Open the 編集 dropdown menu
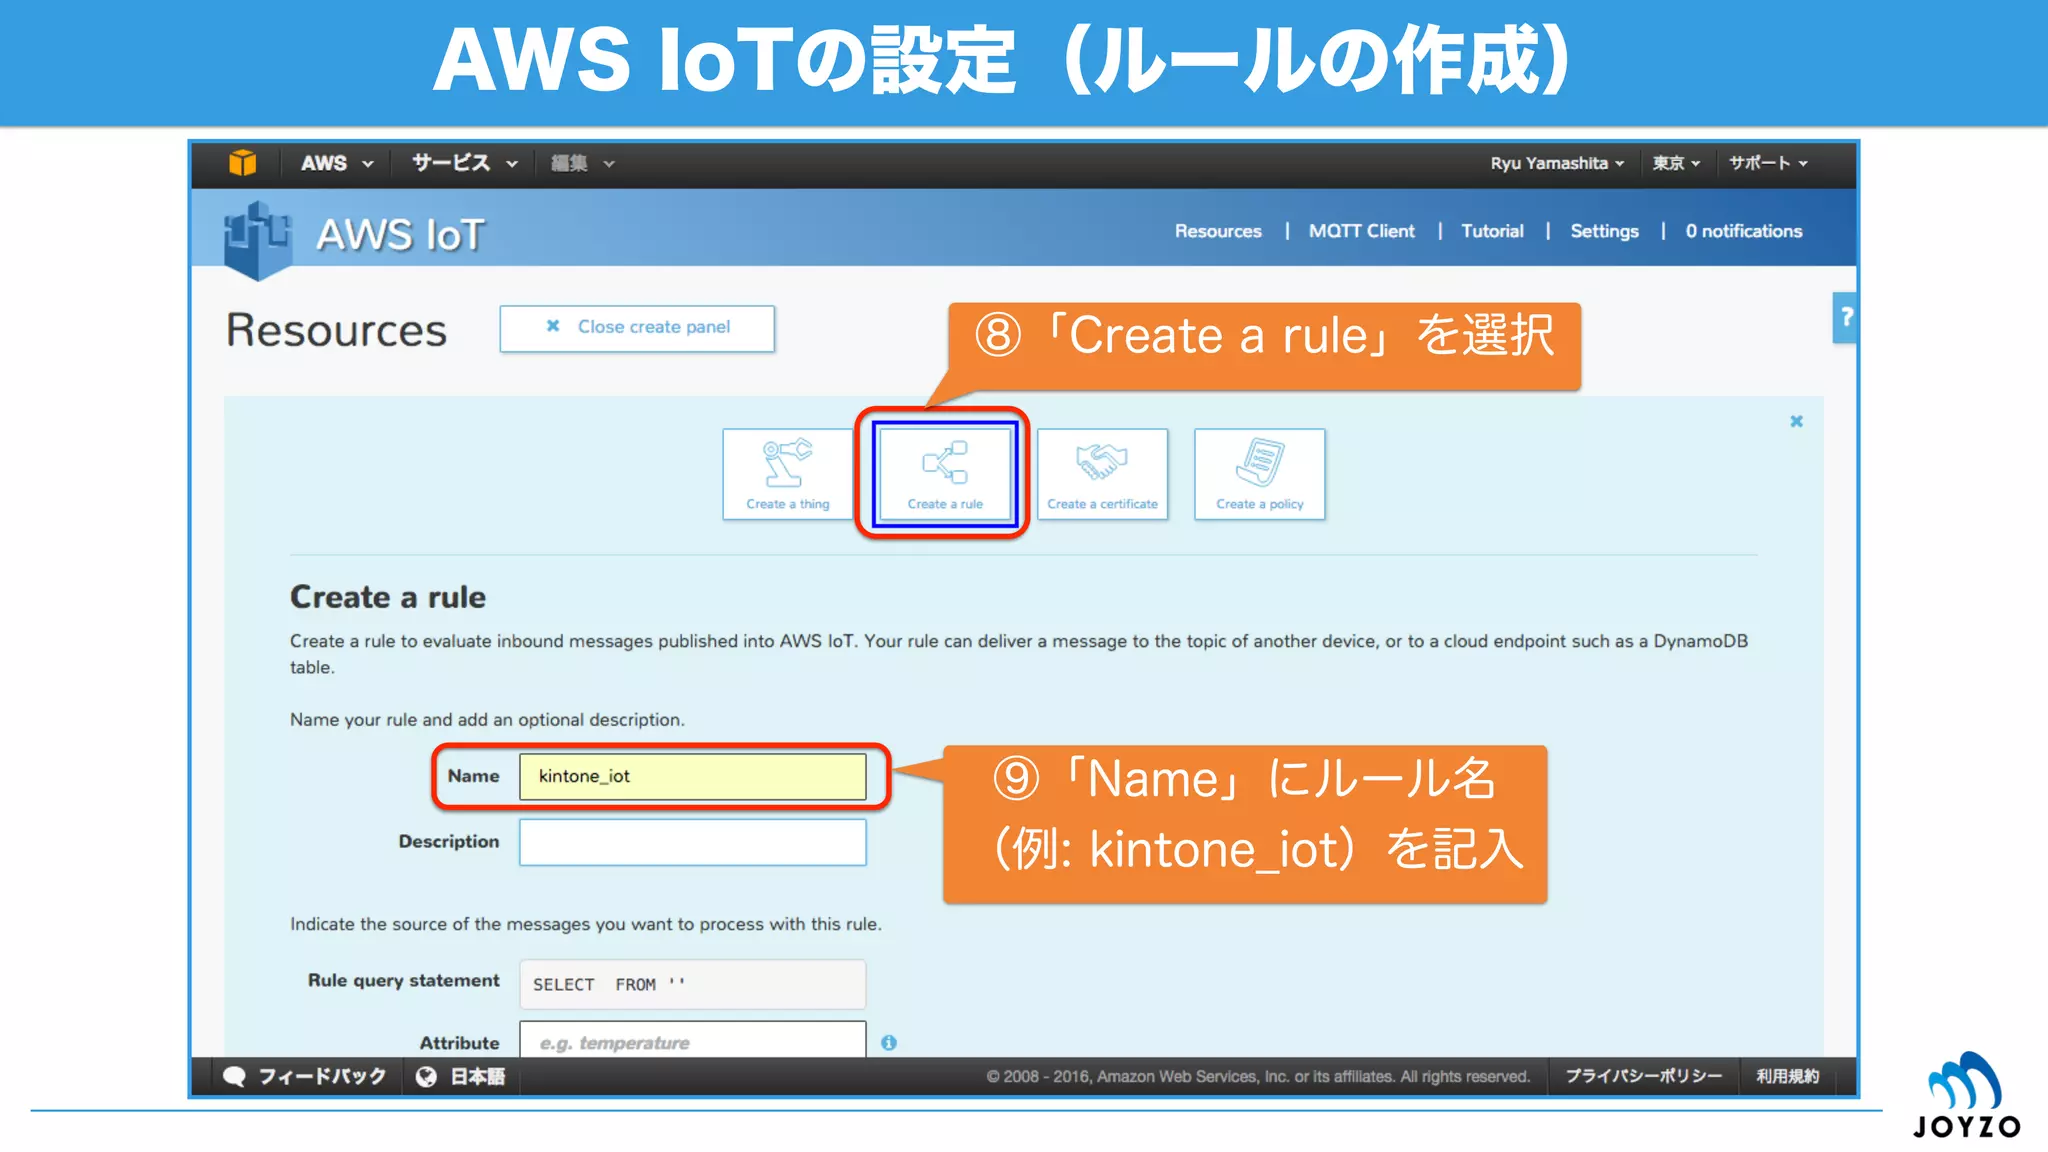 [582, 163]
